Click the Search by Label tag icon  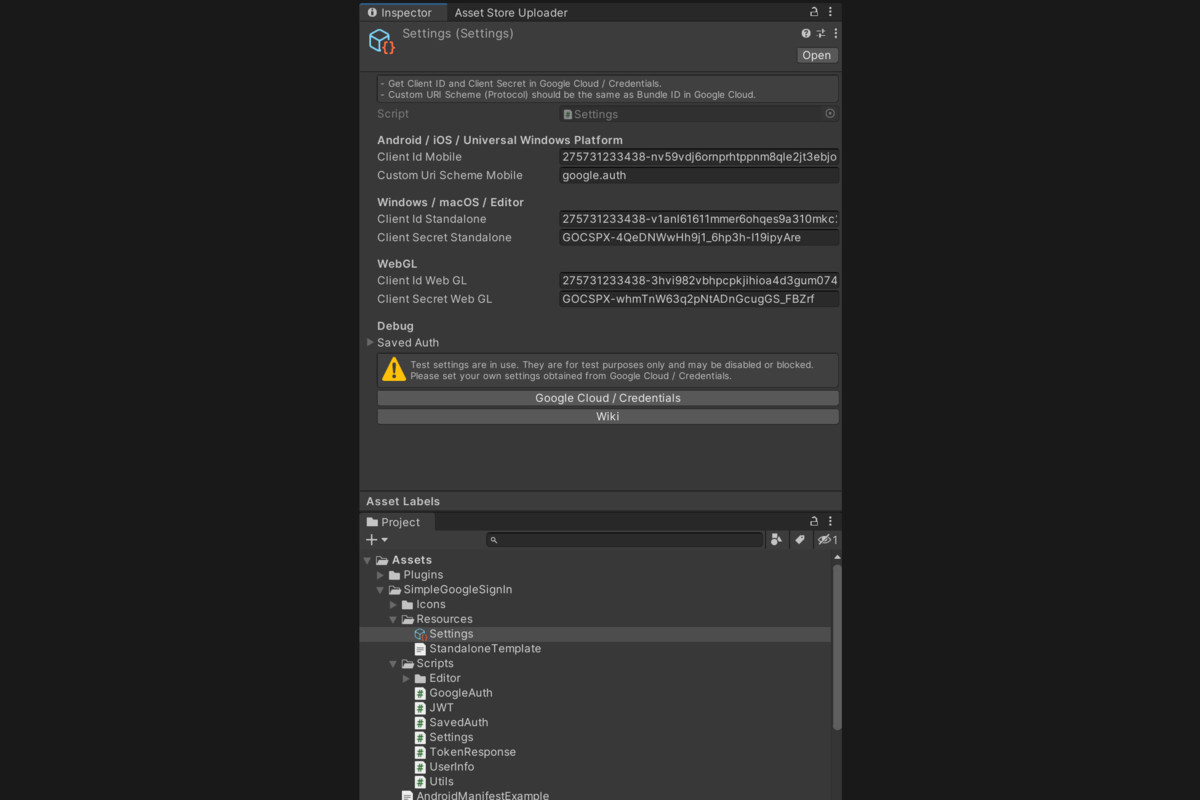pos(800,540)
